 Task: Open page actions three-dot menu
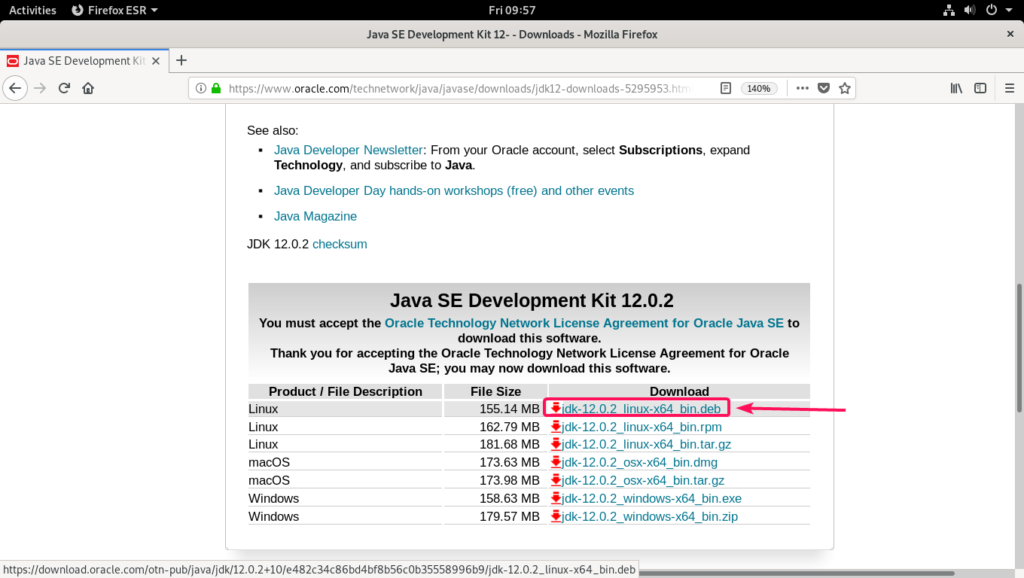(x=801, y=88)
